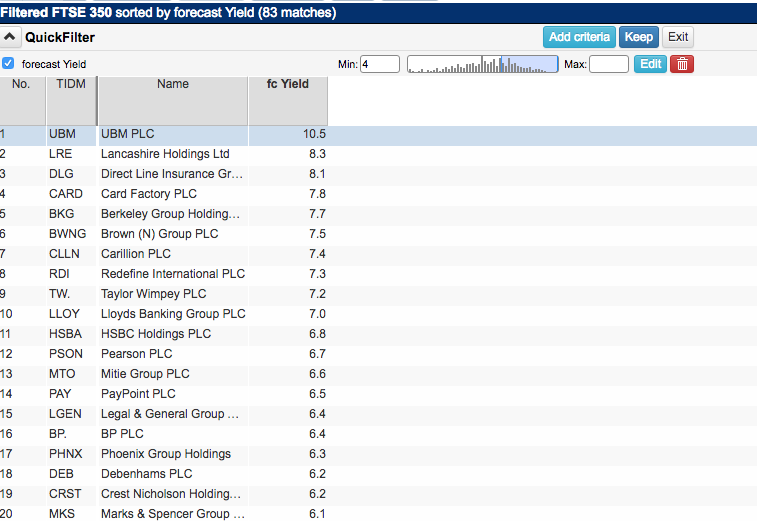
Task: Click the RDI ticker cell
Action: 71,274
